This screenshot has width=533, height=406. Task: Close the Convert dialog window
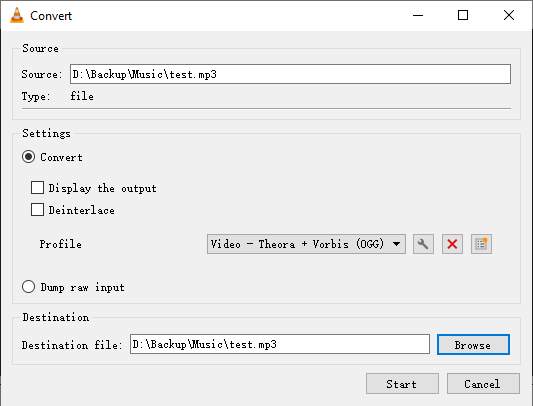(x=509, y=15)
